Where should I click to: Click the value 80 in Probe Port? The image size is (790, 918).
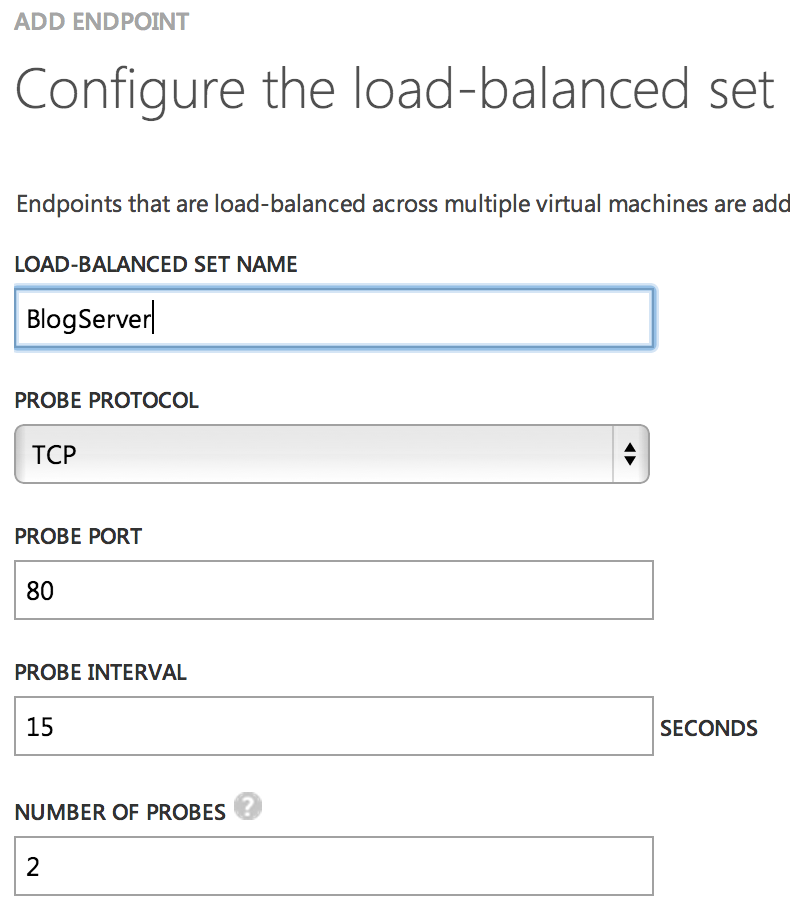pyautogui.click(x=41, y=591)
